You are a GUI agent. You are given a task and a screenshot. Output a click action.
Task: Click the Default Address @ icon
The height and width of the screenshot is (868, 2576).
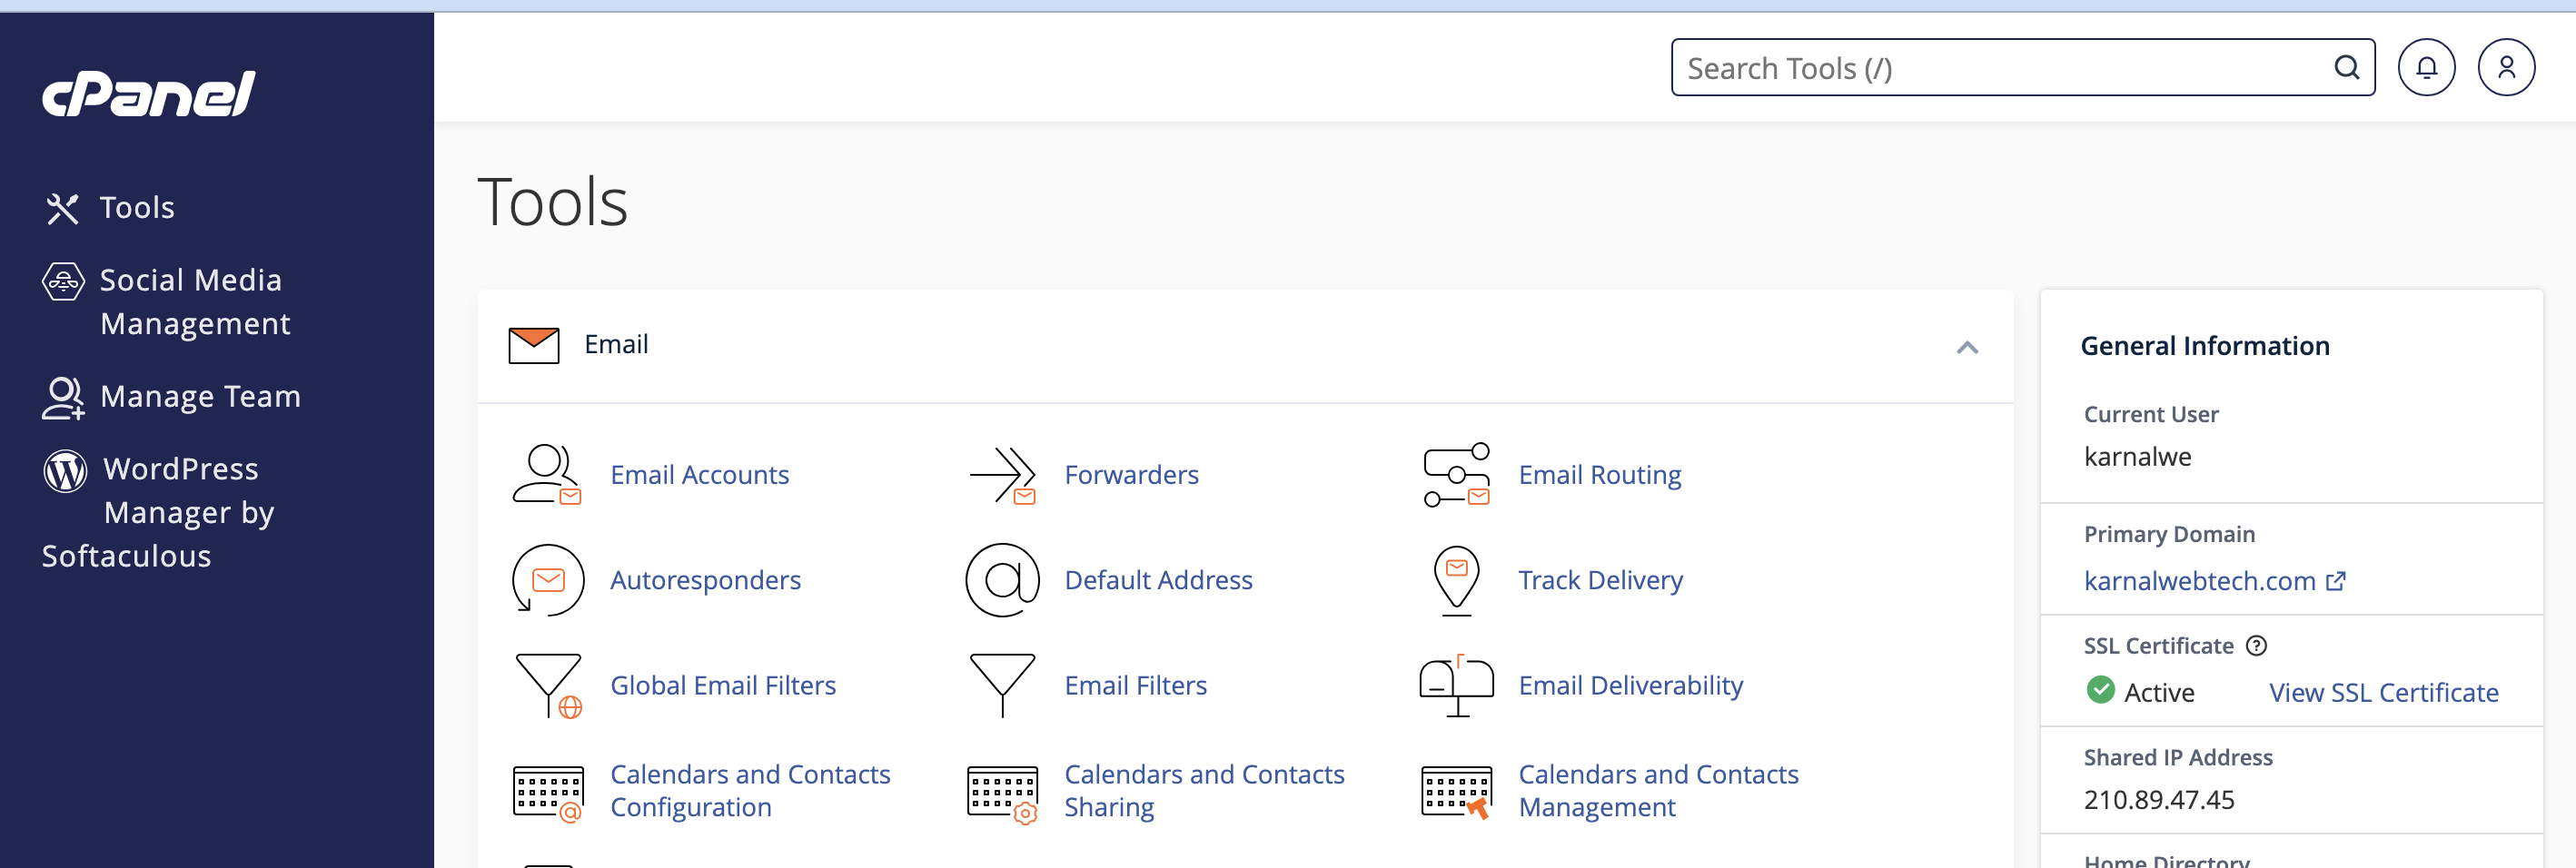[x=1002, y=580]
